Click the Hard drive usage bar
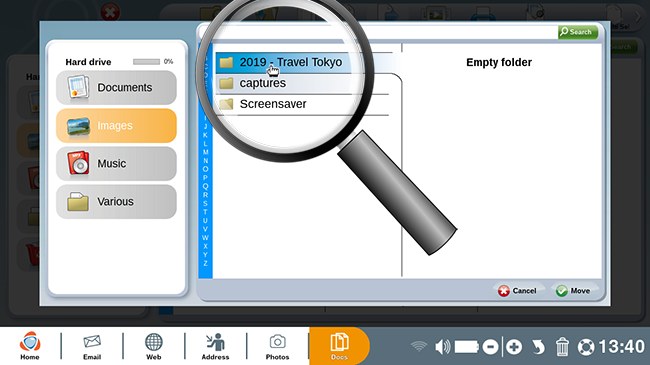 click(x=146, y=62)
